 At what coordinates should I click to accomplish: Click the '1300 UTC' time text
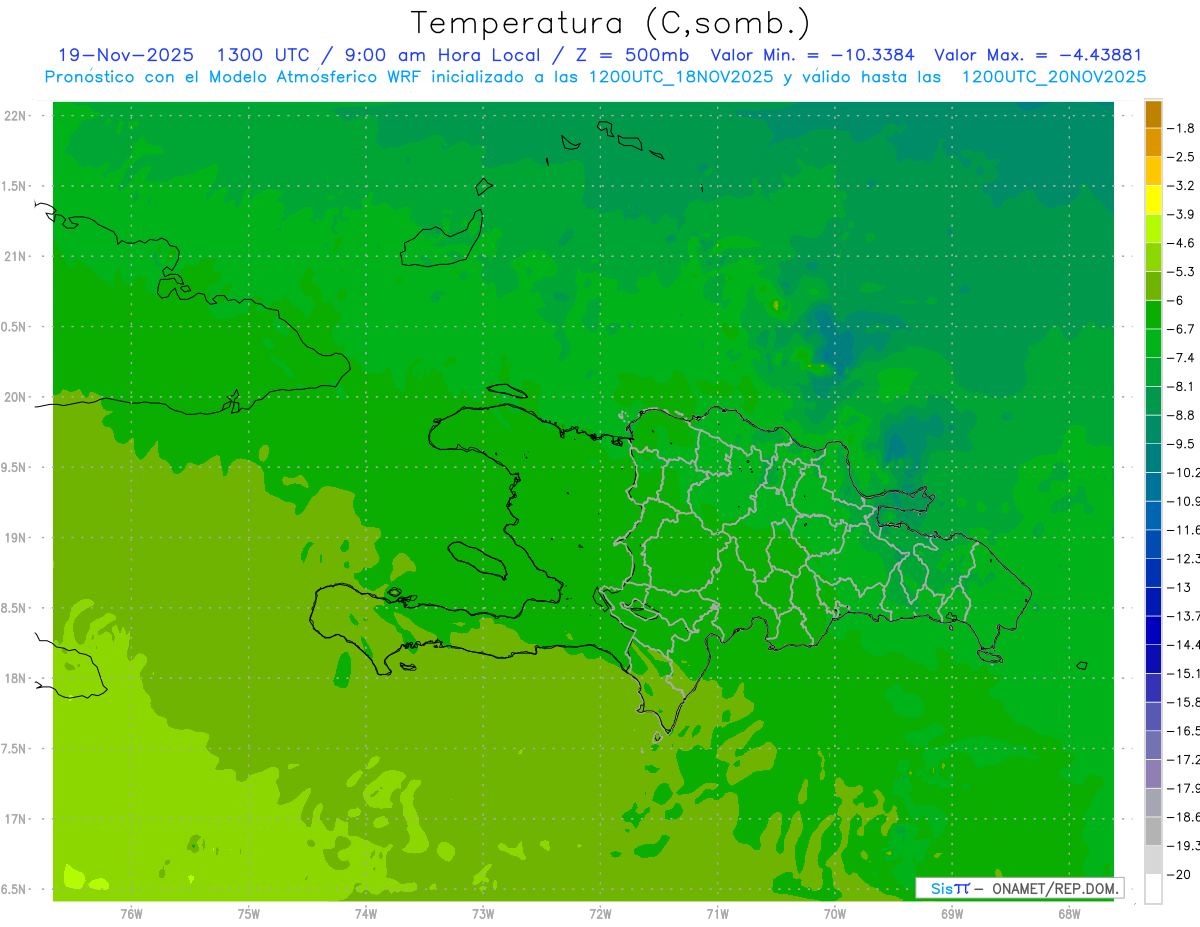coord(262,55)
